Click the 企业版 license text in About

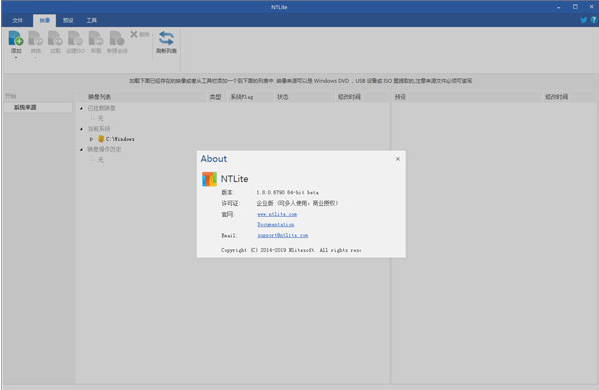297,203
